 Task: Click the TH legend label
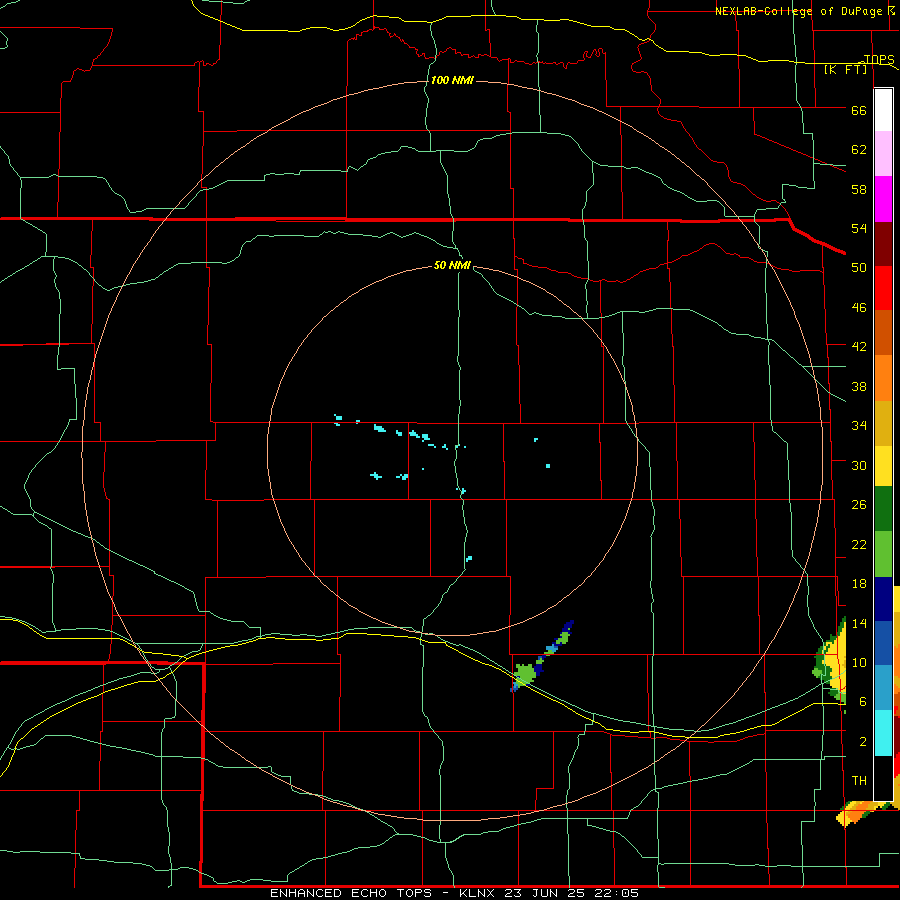pos(859,781)
